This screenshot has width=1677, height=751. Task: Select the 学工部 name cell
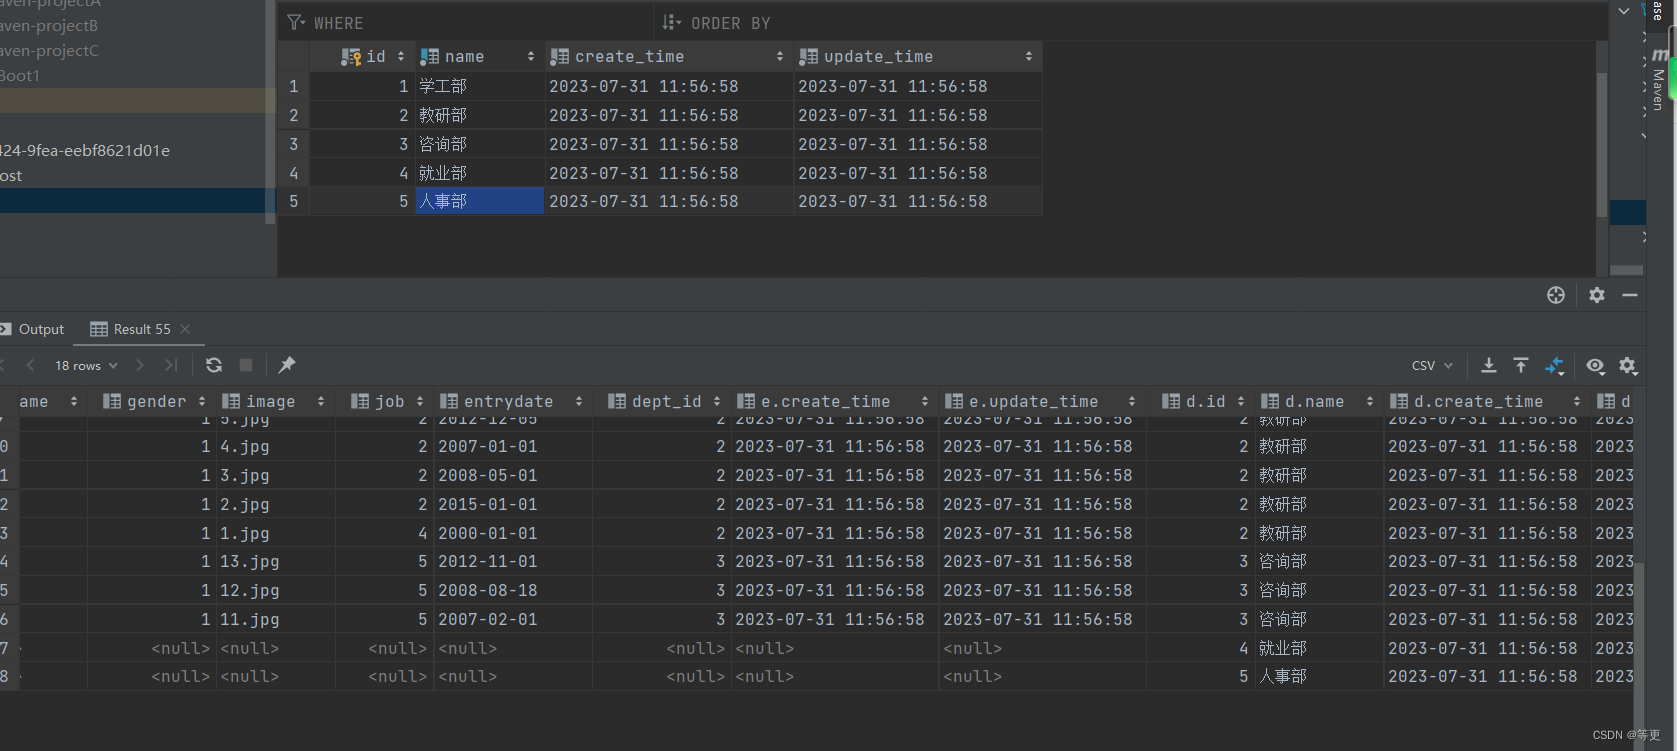point(480,86)
